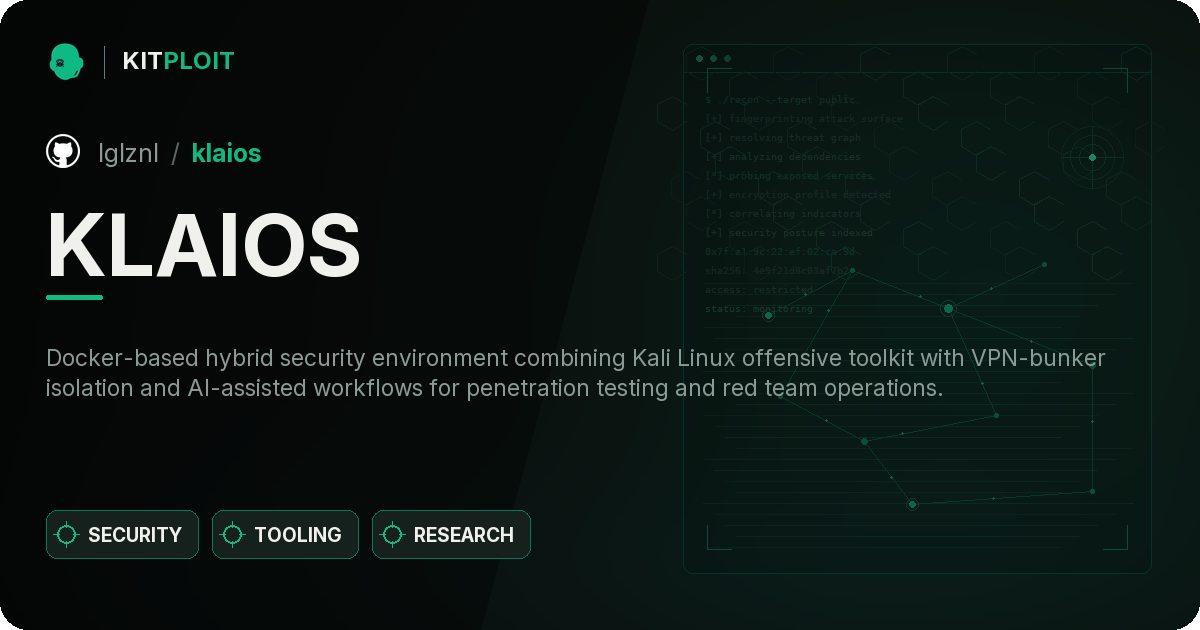Viewport: 1200px width, 630px height.
Task: Click the KITPLOIT brand name
Action: 178,61
